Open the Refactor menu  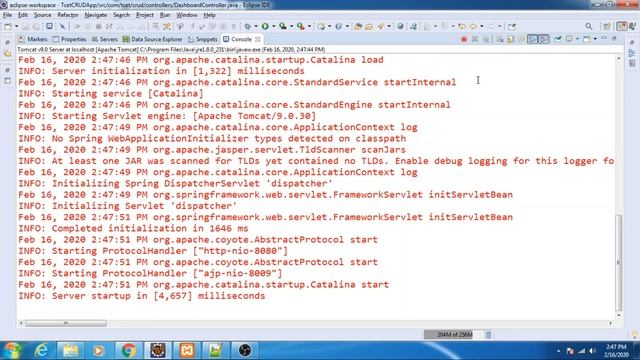tap(68, 15)
